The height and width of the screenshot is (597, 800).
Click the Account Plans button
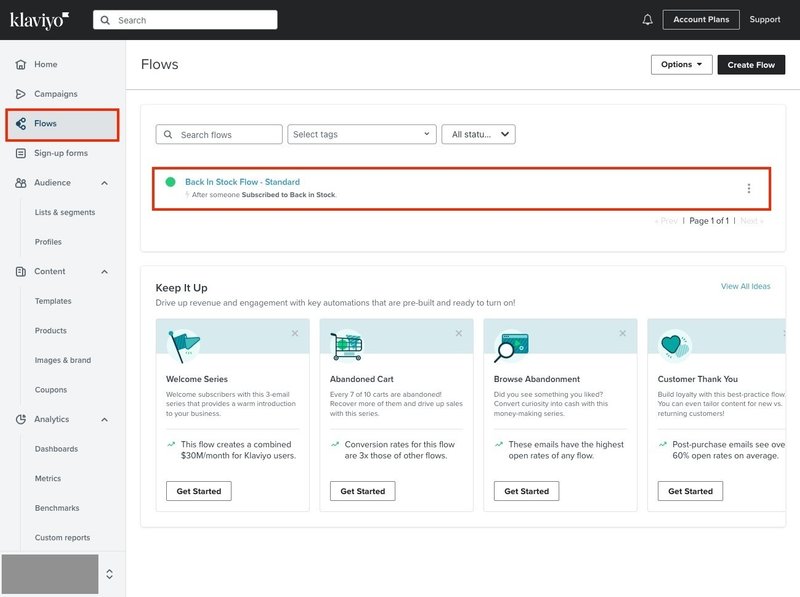(701, 19)
